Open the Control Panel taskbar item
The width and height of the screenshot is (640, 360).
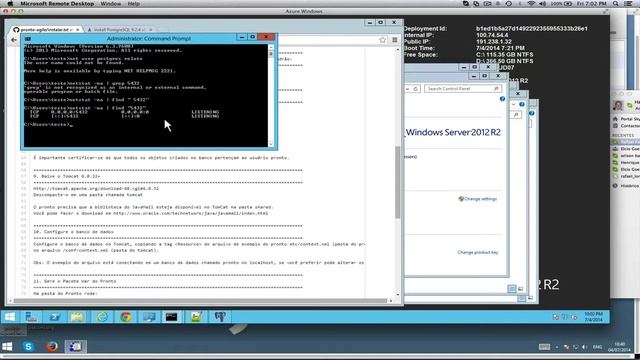(149, 317)
